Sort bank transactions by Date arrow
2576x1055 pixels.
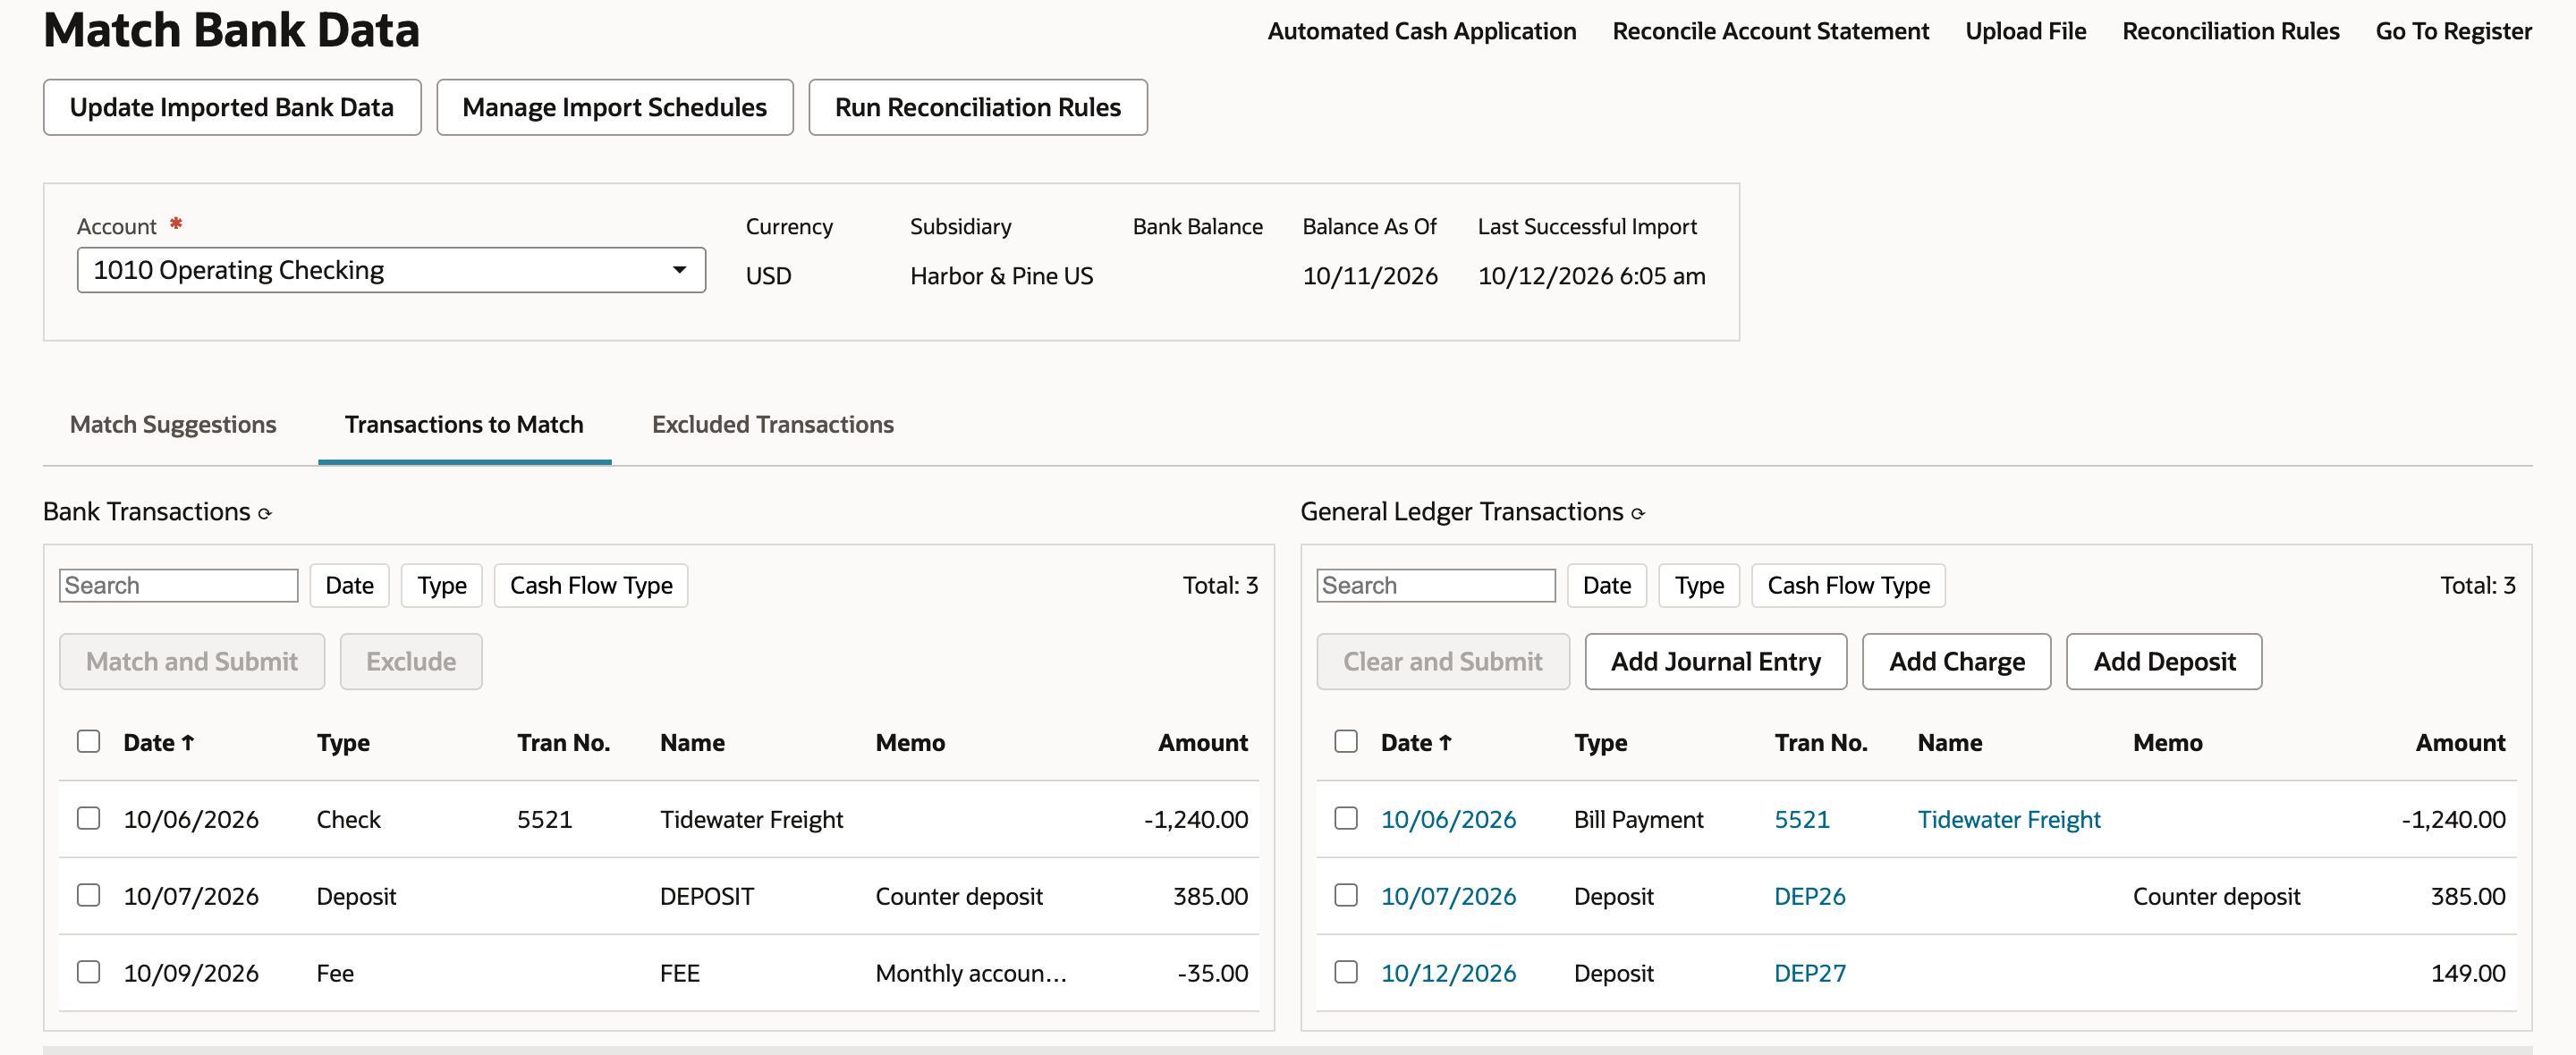tap(188, 742)
